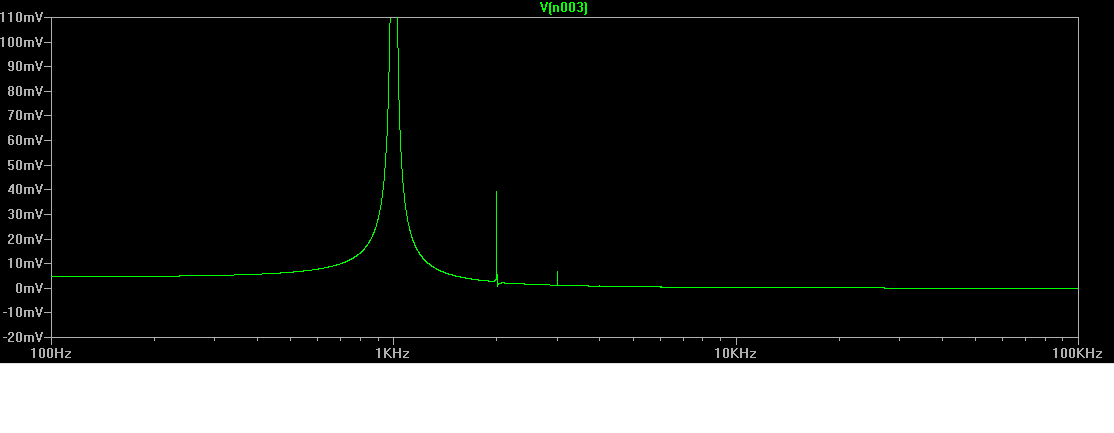Screen dimensions: 1114x433
Task: Click the -10mV vertical axis label
Action: click(x=23, y=312)
